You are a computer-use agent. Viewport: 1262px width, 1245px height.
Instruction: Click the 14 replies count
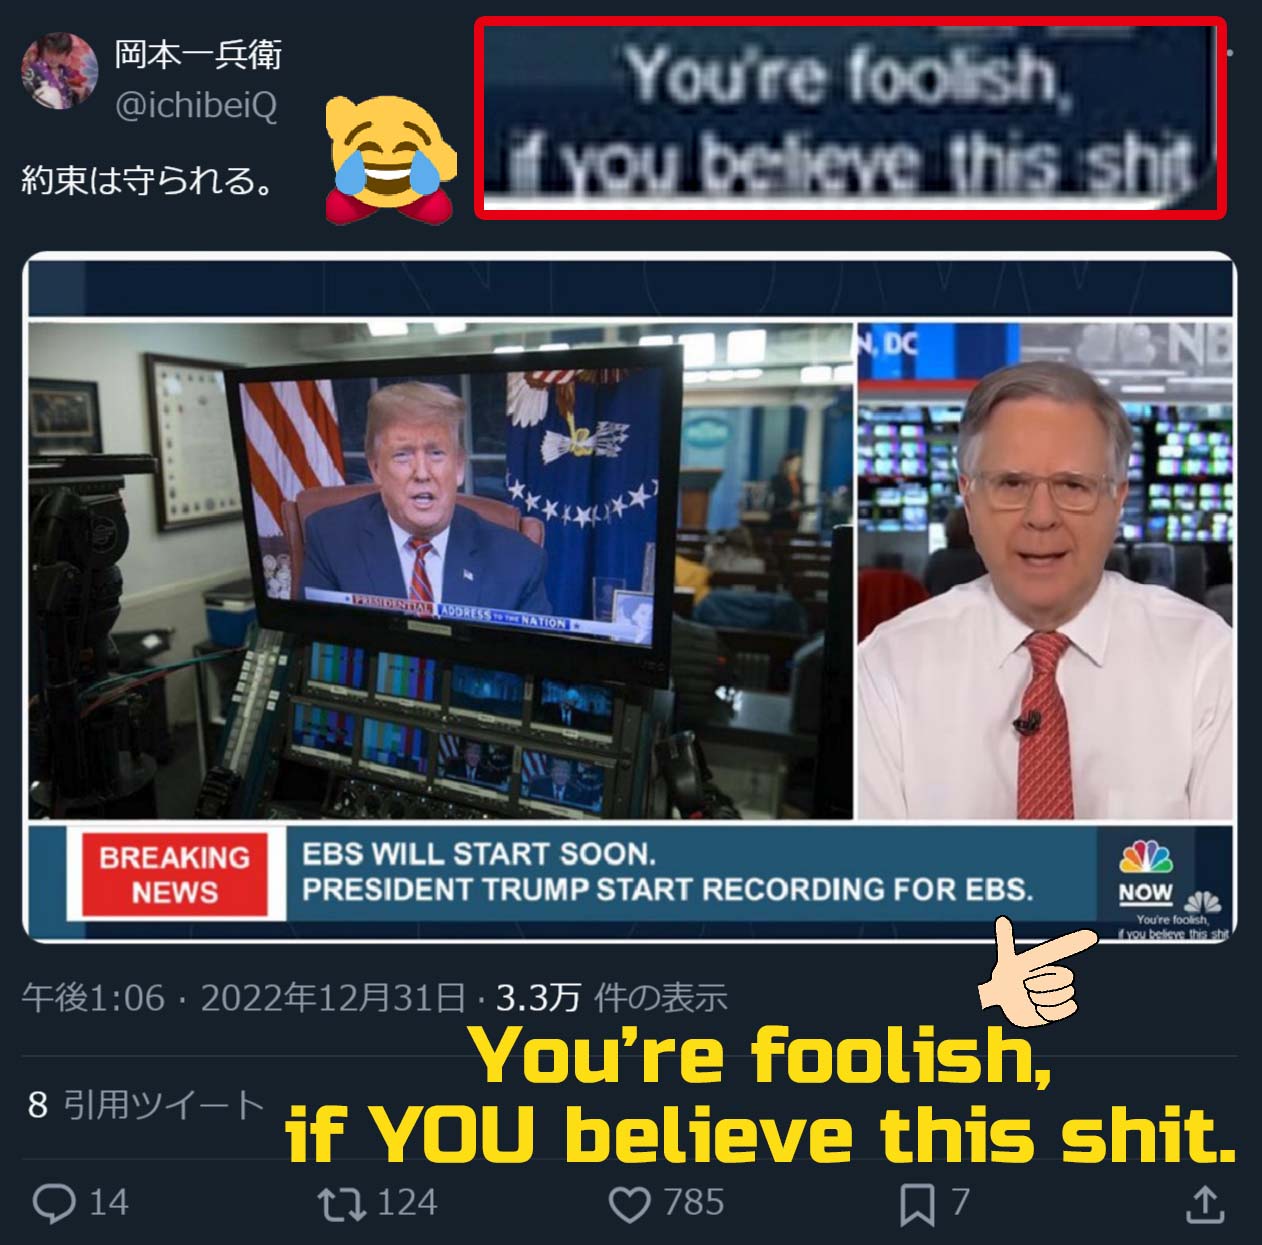click(x=109, y=1202)
